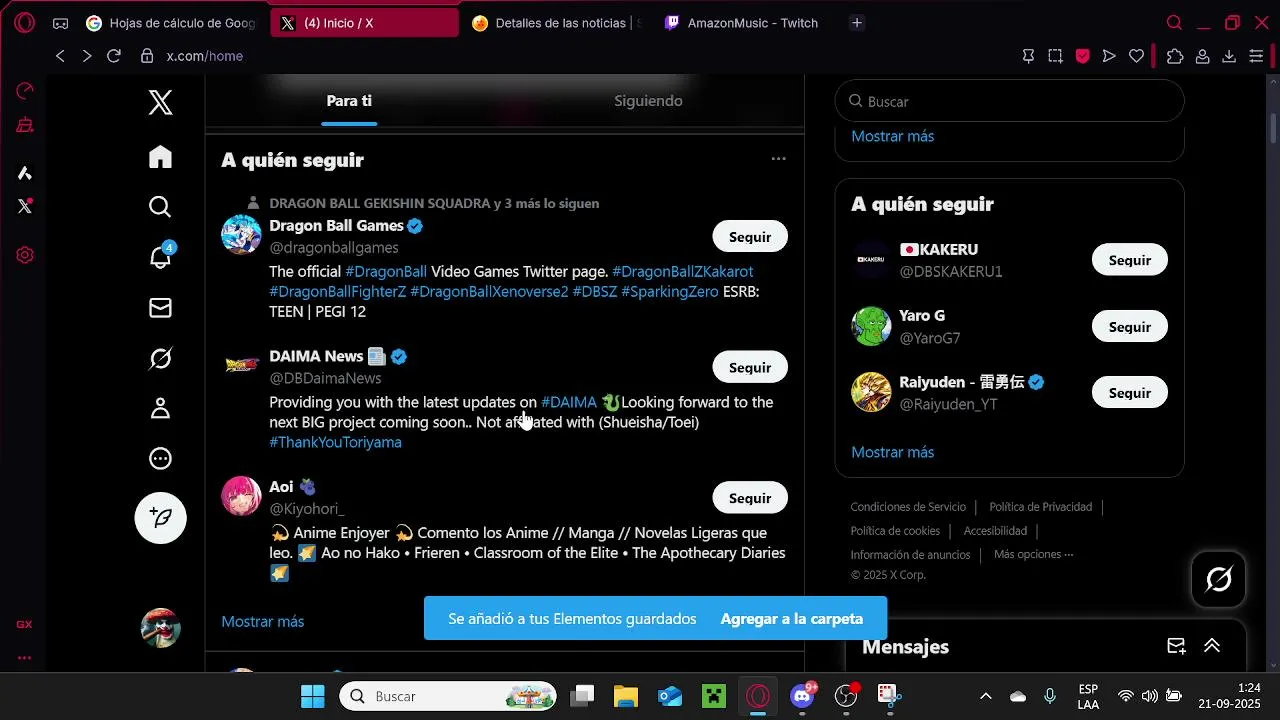Screen dimensions: 1280x720
Task: Show hidden system tray icons
Action: (x=985, y=696)
